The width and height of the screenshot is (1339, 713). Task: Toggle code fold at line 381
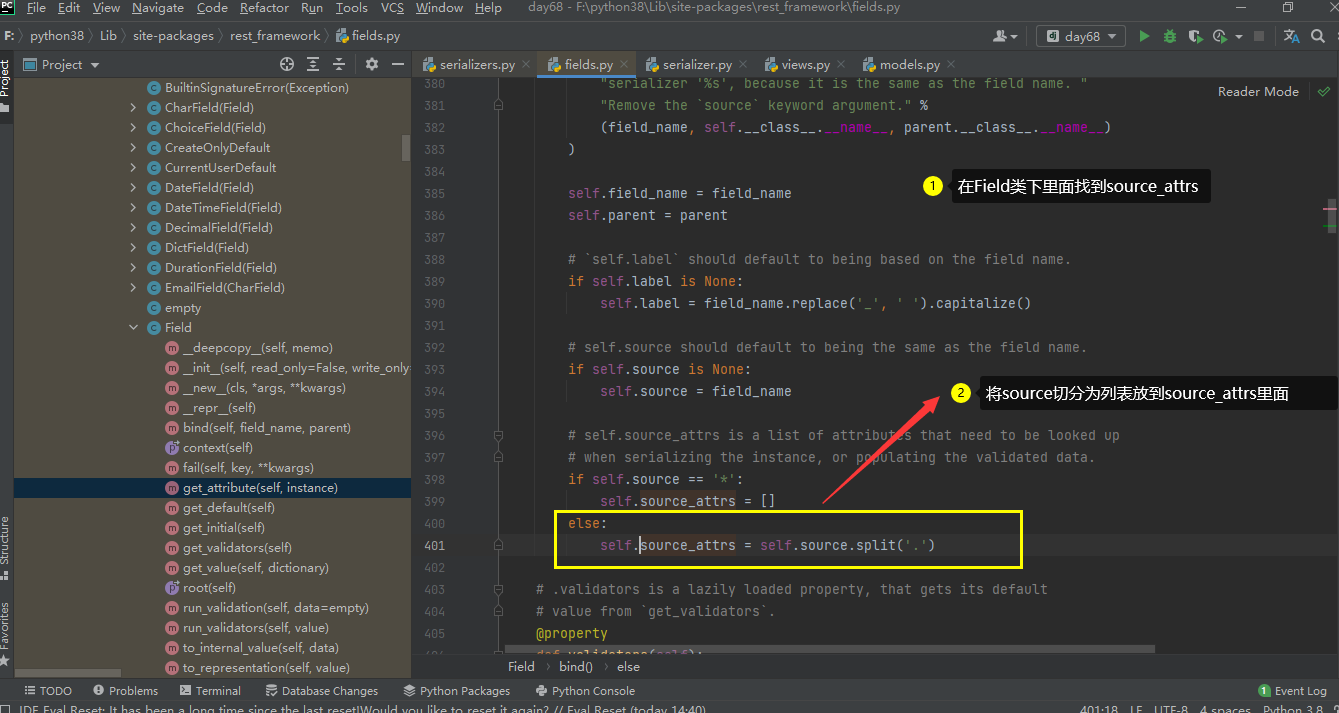(499, 105)
